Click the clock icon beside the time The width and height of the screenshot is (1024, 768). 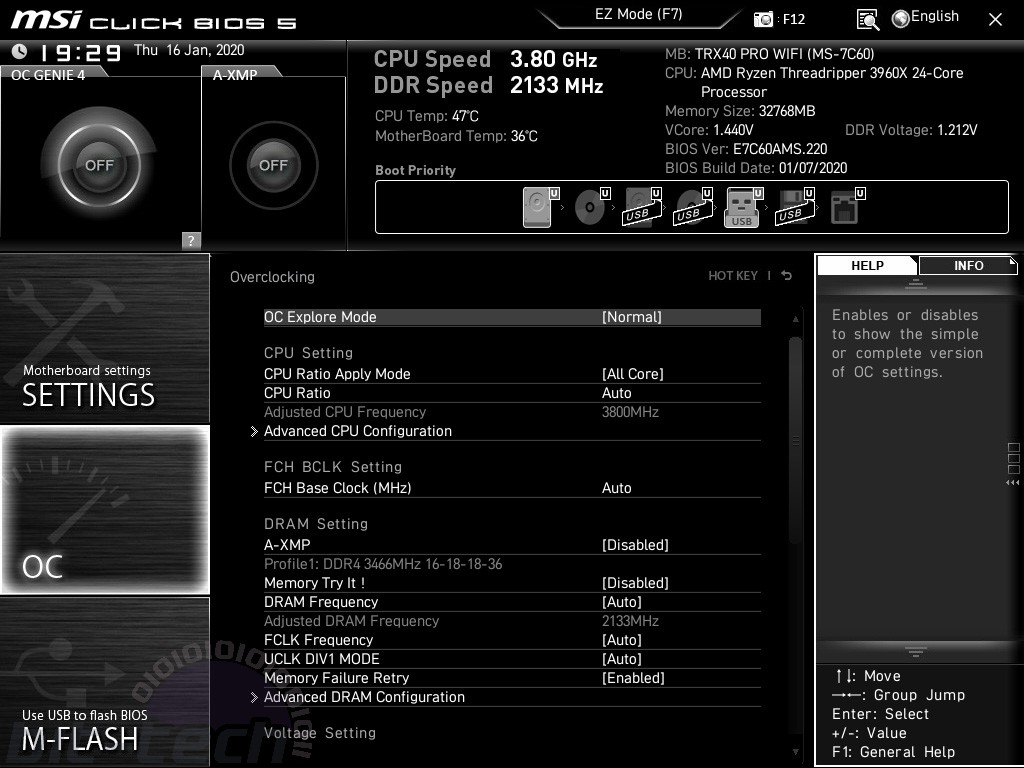click(20, 51)
